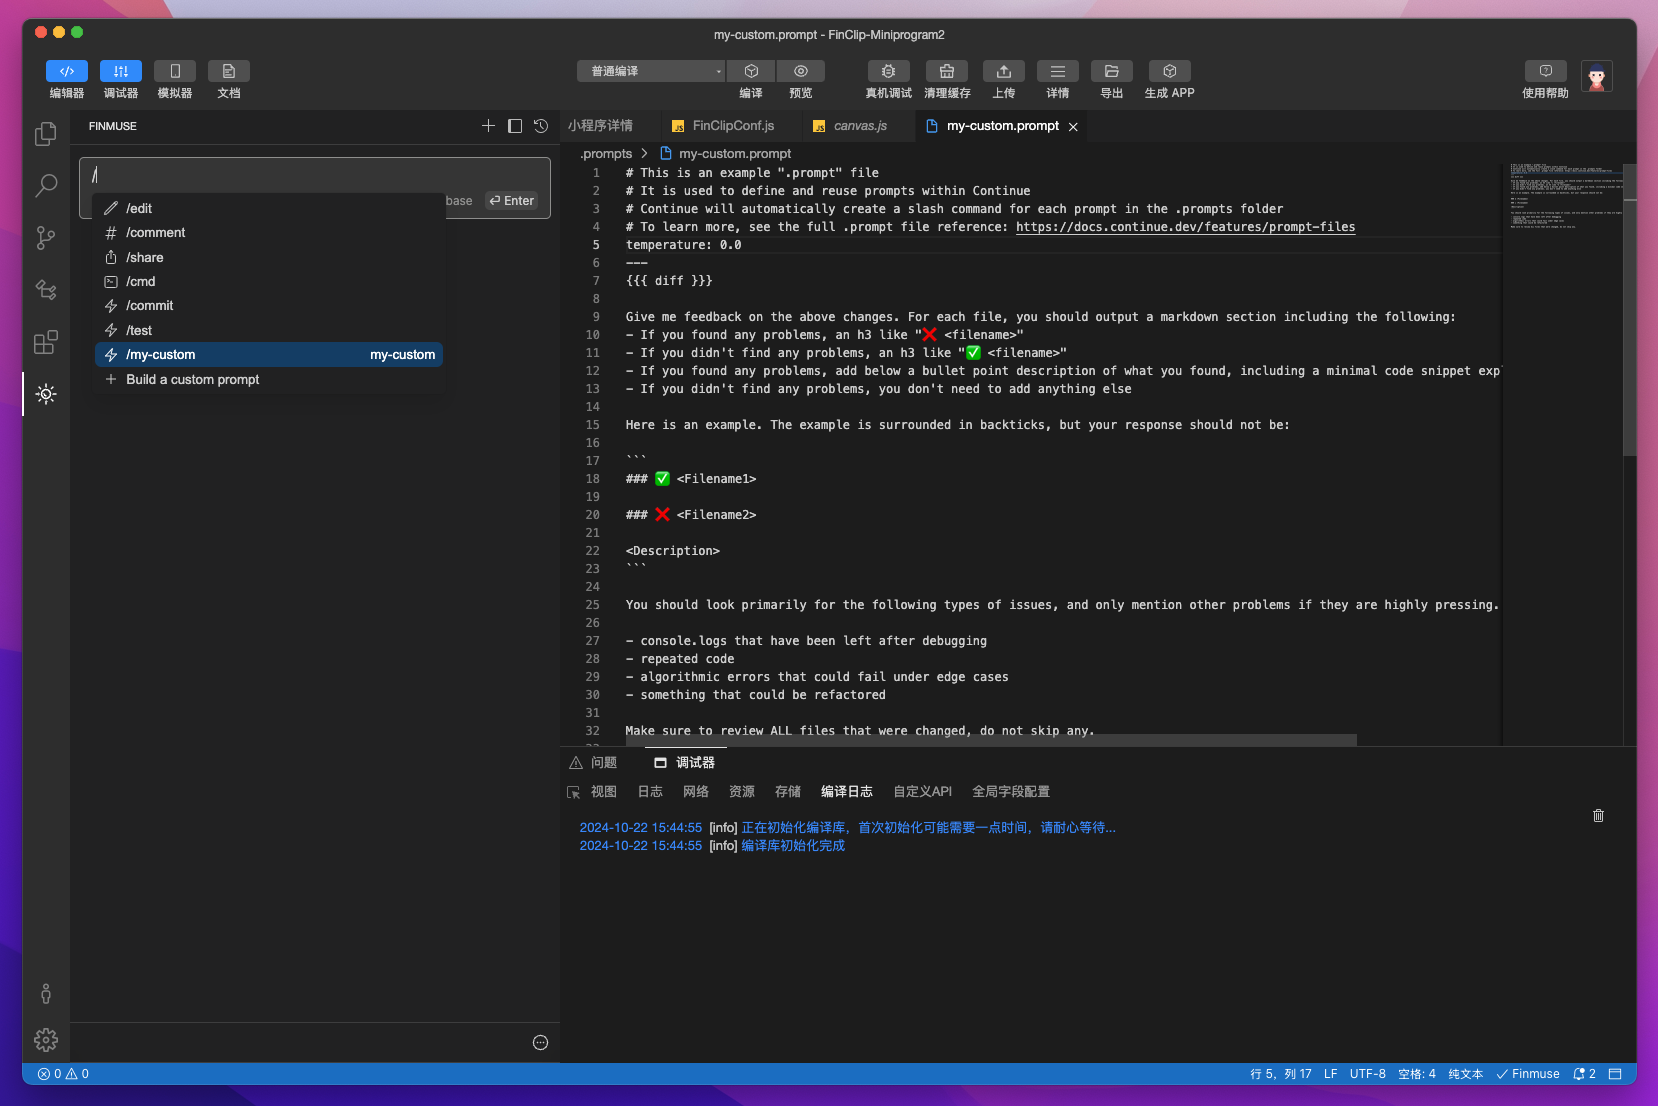Open the extensions view in sidebar
1658x1106 pixels.
click(x=46, y=342)
